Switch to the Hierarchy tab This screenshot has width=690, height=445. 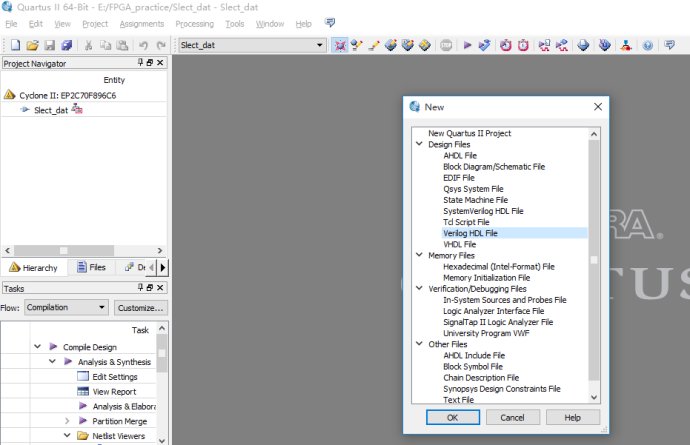coord(33,267)
